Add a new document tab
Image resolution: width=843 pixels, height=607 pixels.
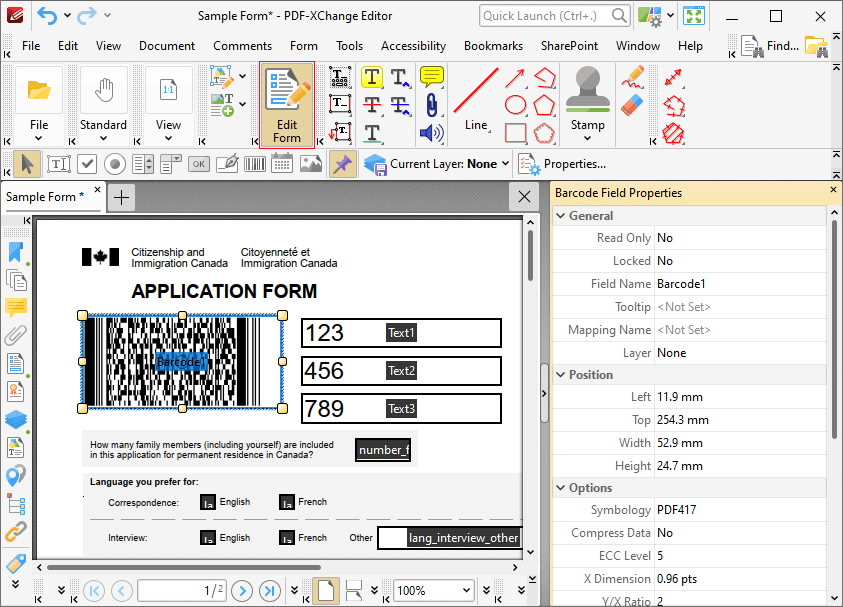[122, 197]
